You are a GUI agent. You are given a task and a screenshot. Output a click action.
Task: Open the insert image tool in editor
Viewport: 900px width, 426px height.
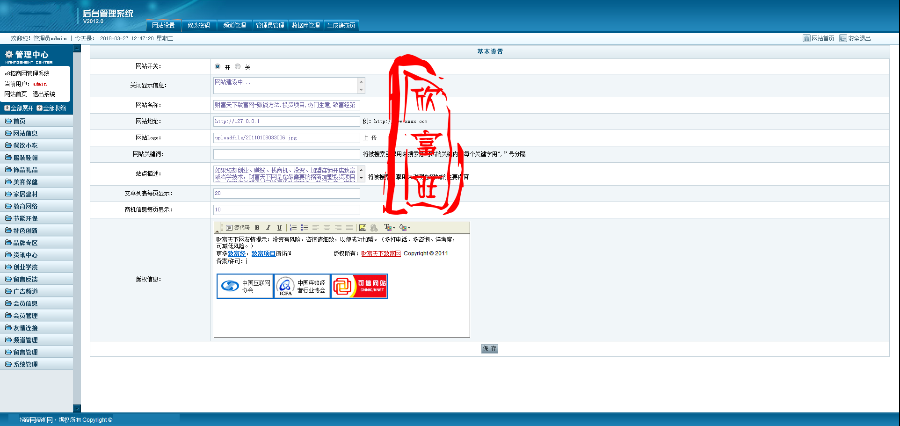point(362,227)
